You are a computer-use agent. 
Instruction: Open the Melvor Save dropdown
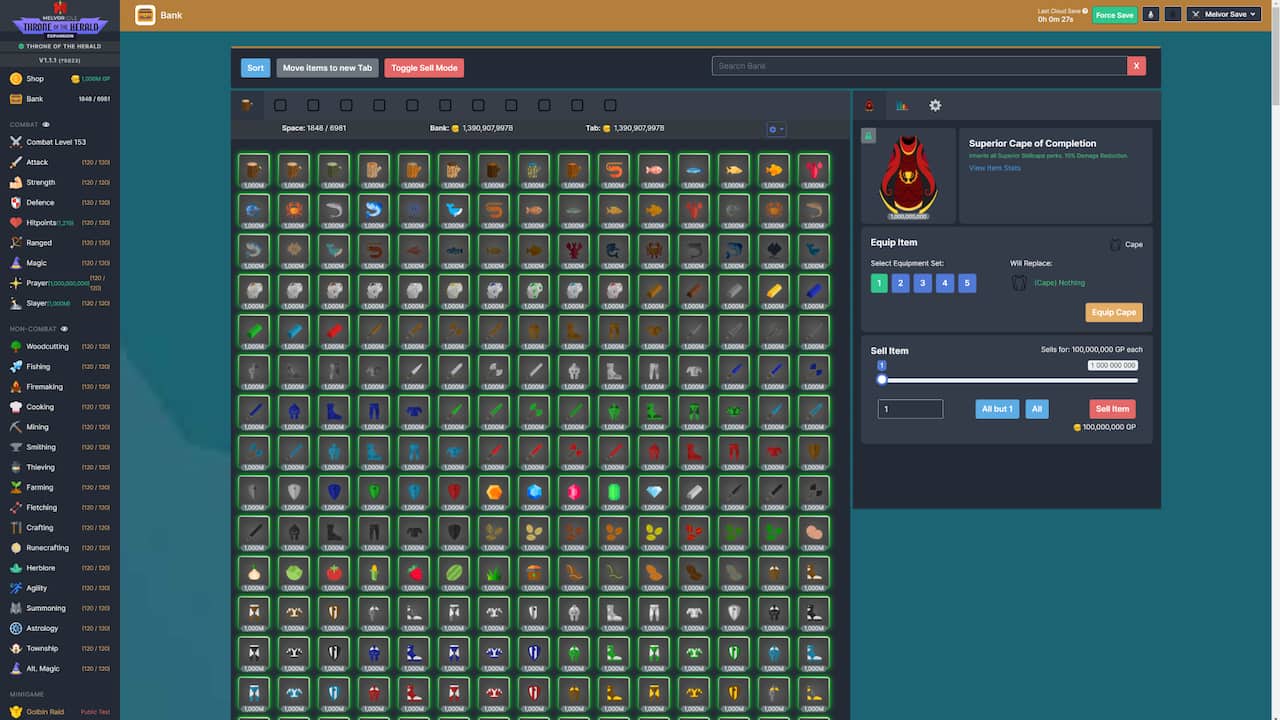pos(1224,15)
